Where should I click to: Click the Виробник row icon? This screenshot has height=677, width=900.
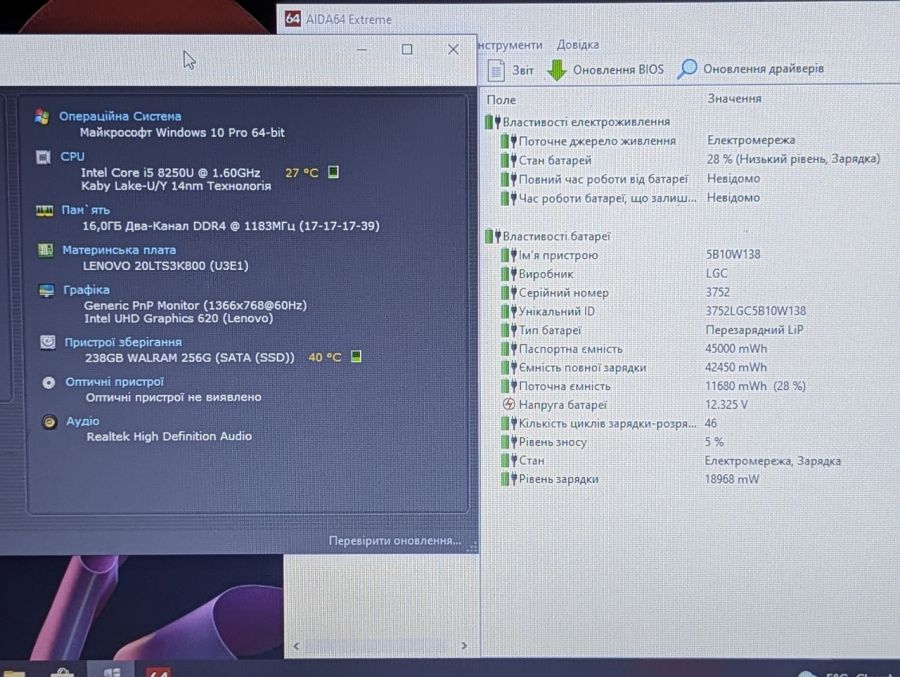(x=508, y=274)
